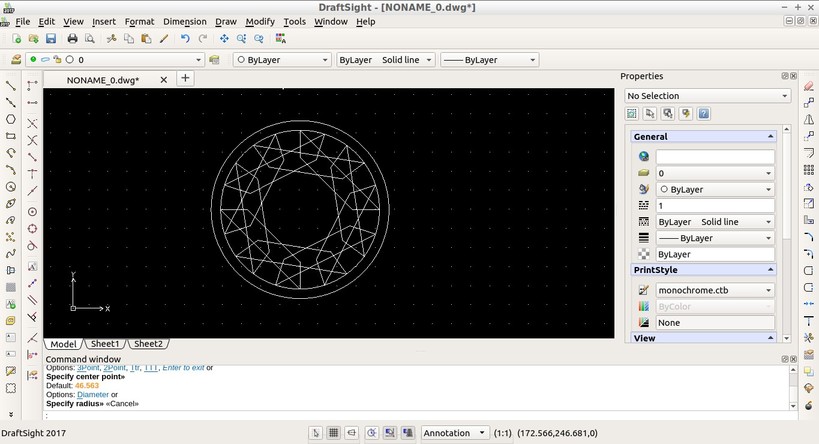Collapse the General section
Screen dimensions: 819x444
click(770, 136)
